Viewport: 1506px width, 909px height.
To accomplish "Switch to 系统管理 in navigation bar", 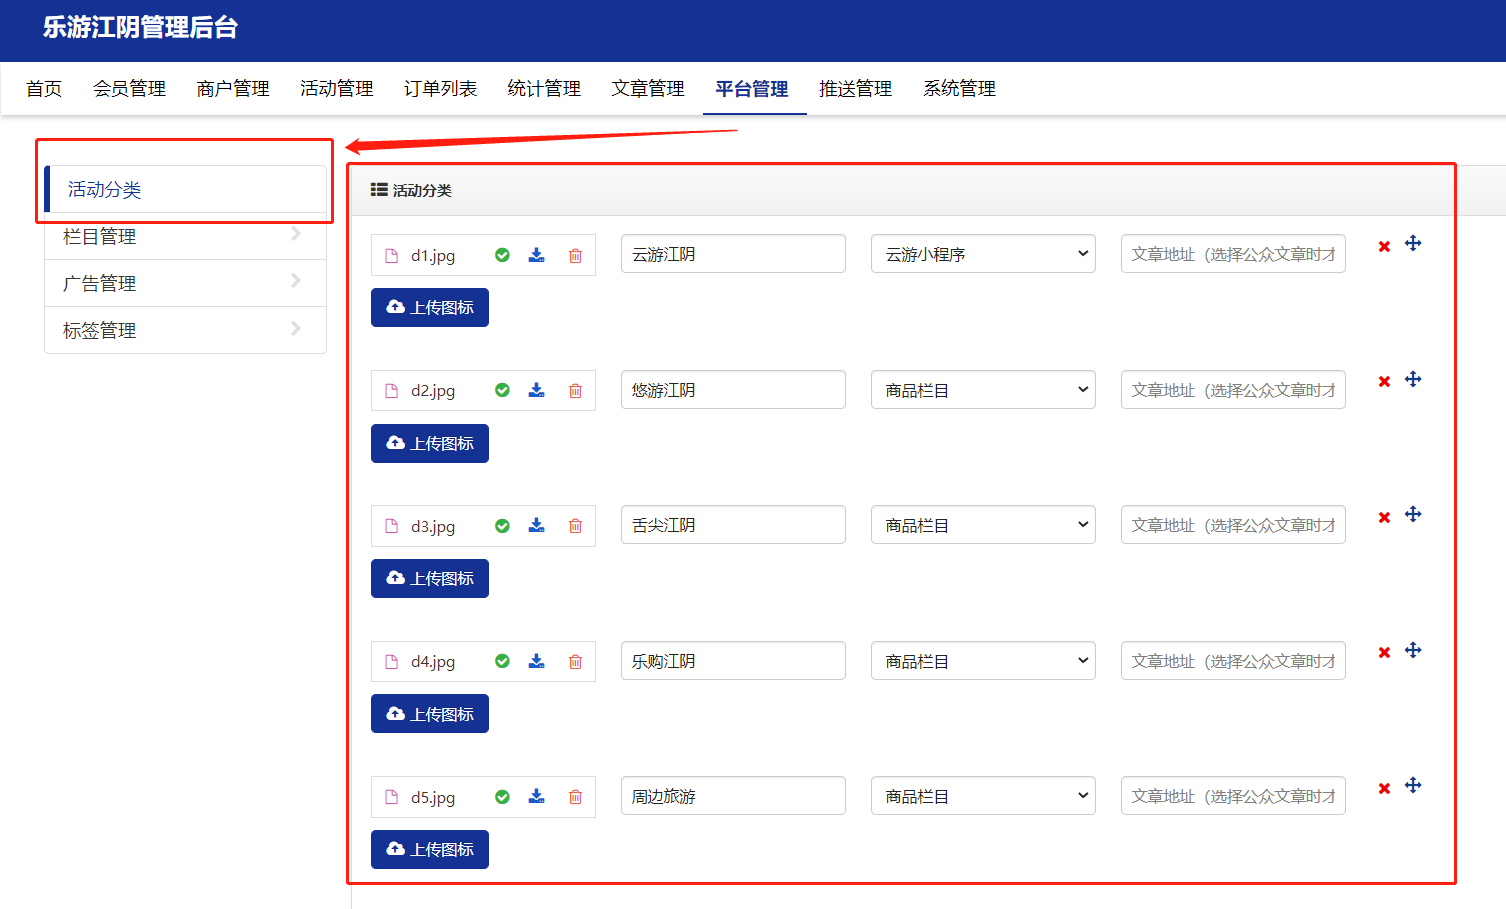I will point(959,89).
